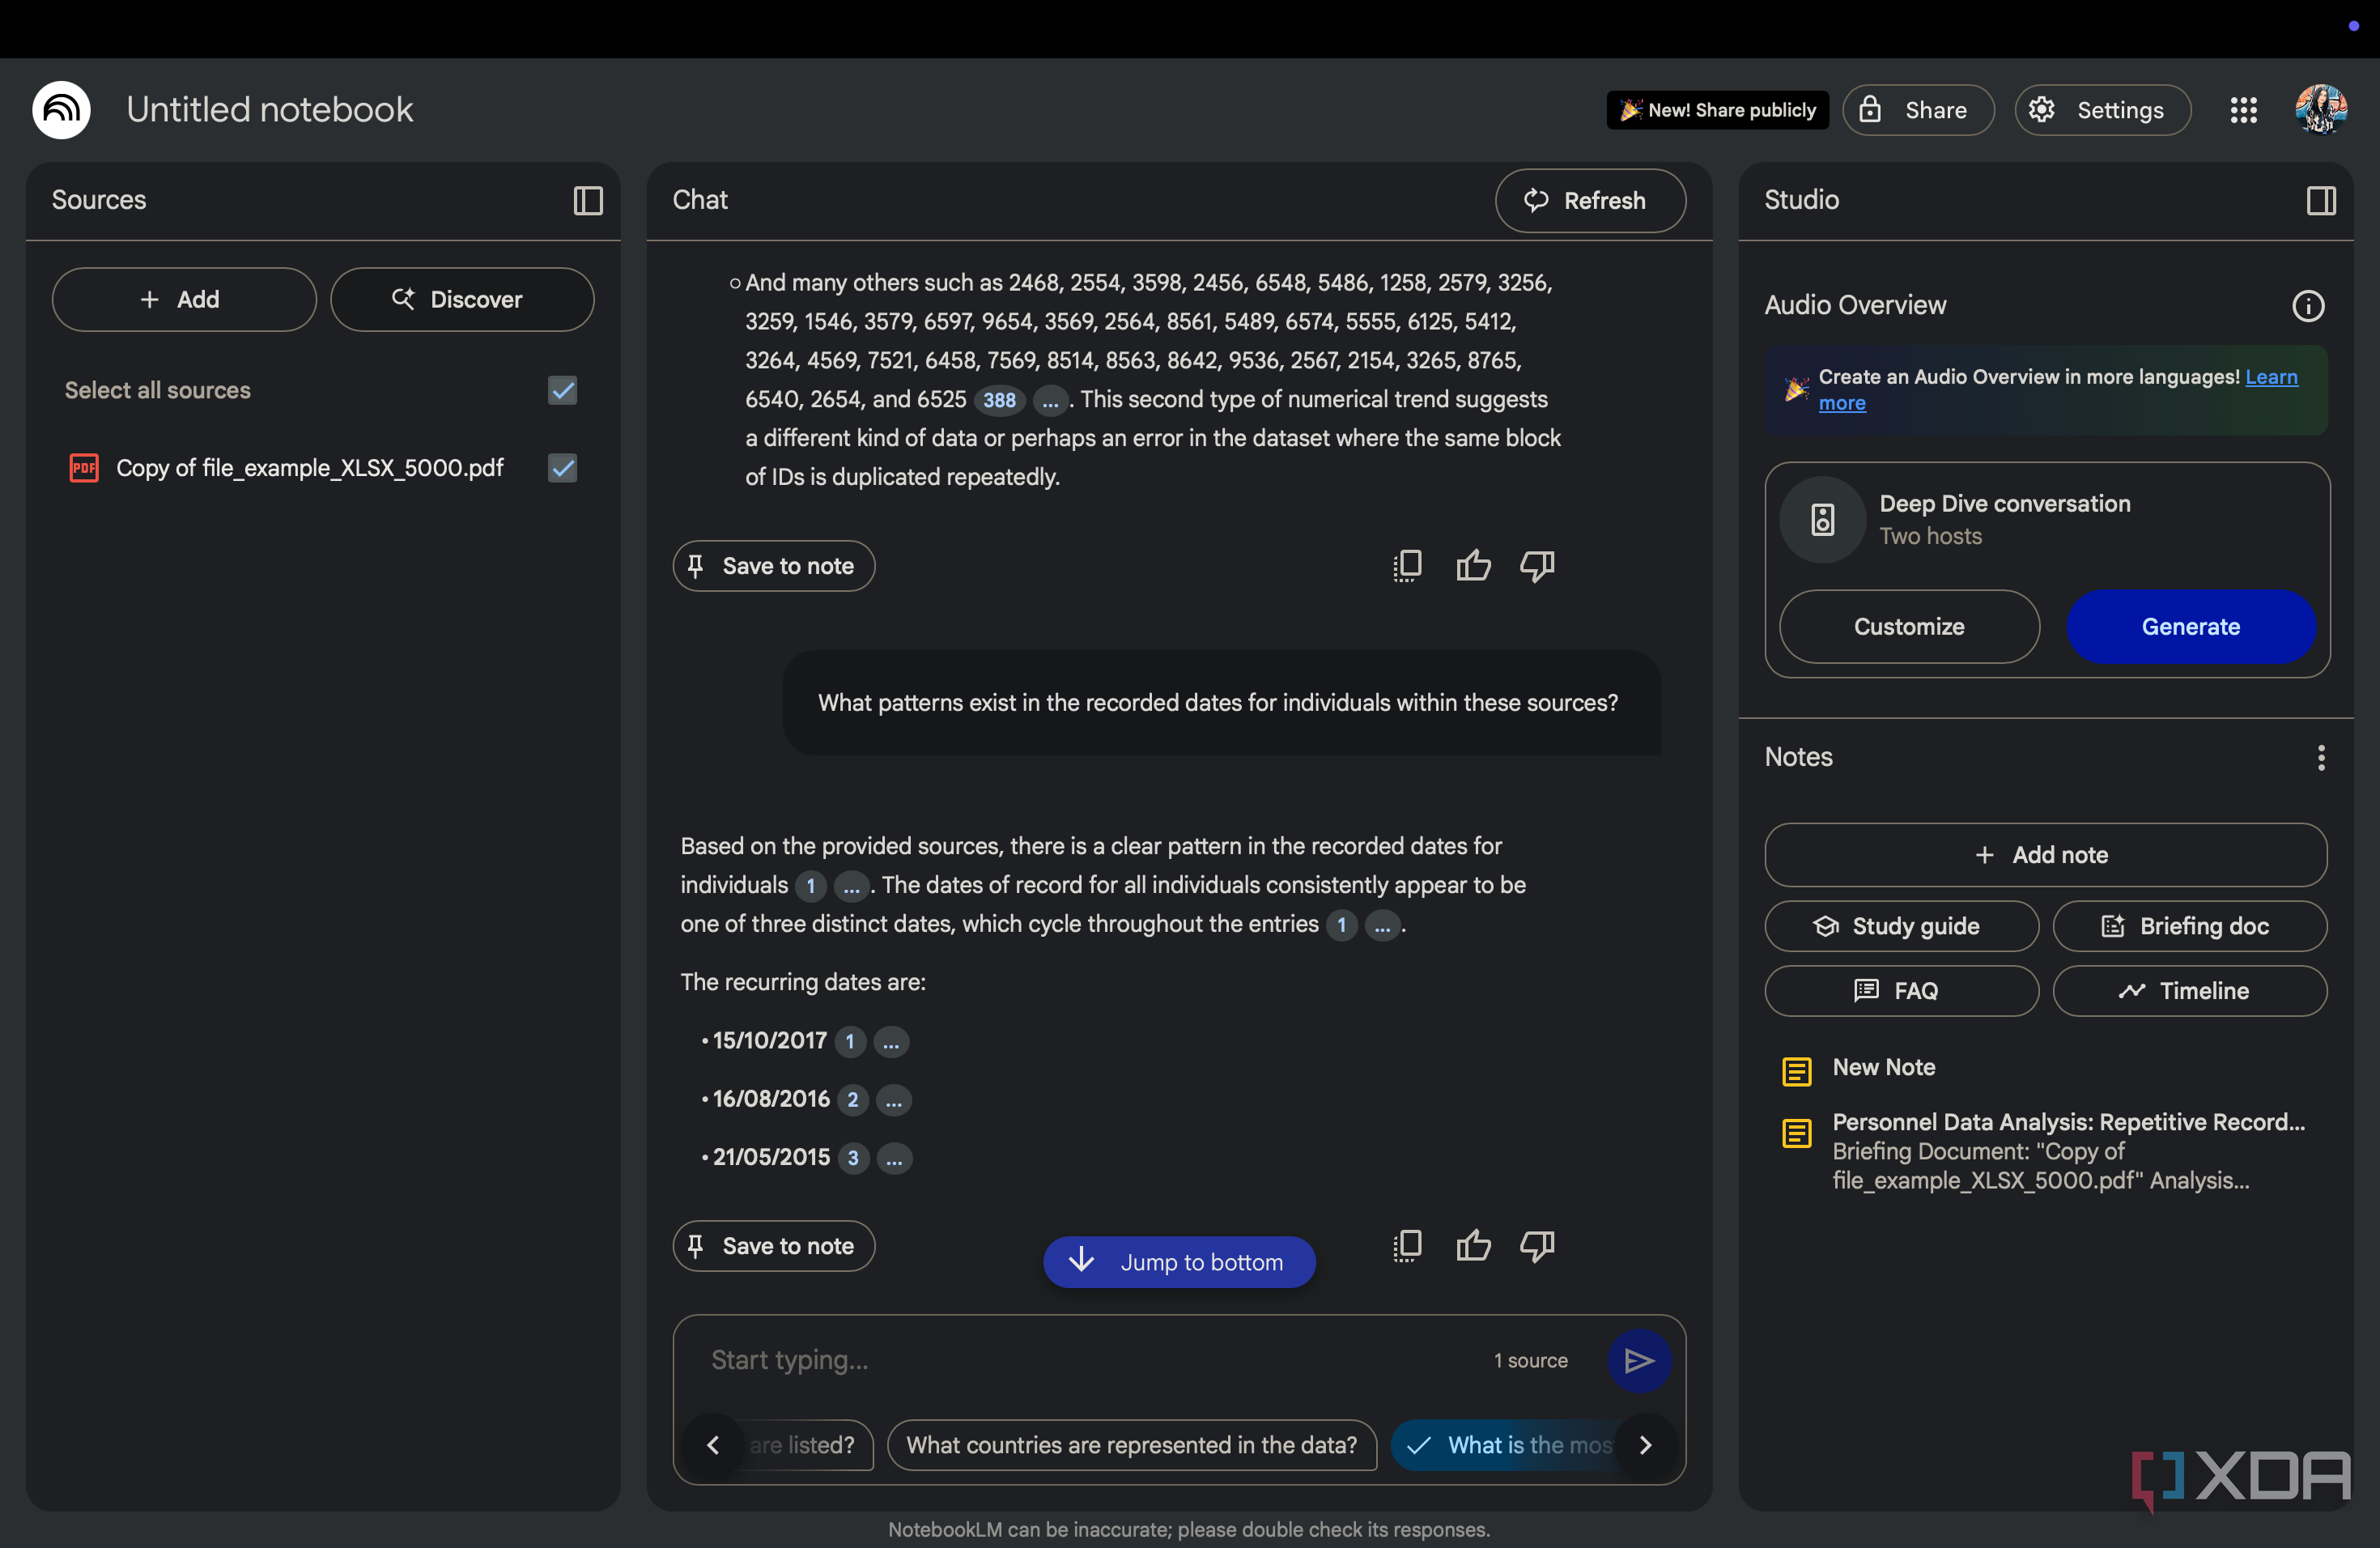The width and height of the screenshot is (2380, 1548).
Task: Collapse the Studio panel icon
Action: click(2321, 201)
